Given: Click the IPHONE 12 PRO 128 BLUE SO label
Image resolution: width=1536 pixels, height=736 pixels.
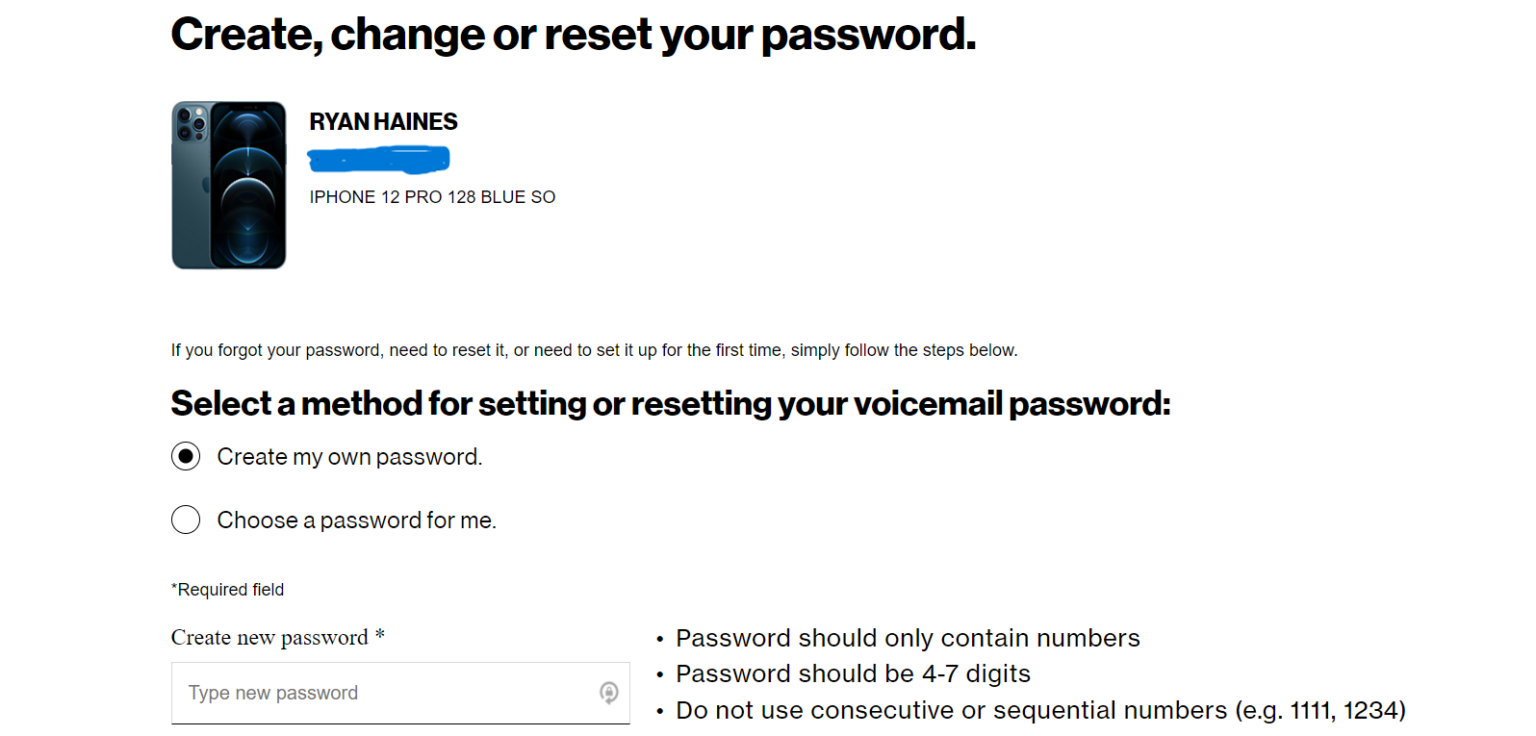Looking at the screenshot, I should [x=432, y=196].
